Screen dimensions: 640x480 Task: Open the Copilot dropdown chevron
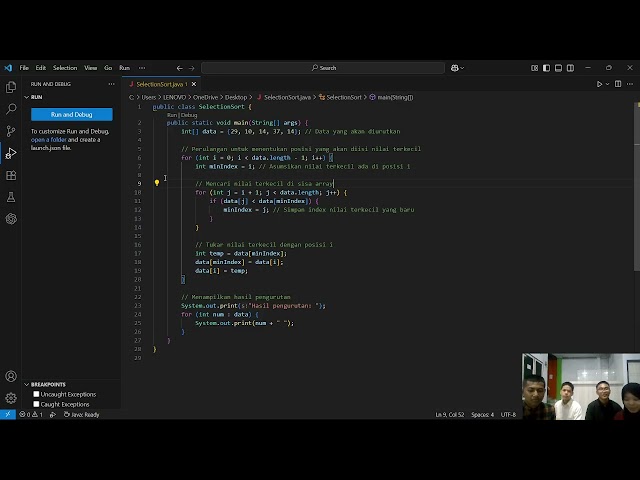click(462, 68)
